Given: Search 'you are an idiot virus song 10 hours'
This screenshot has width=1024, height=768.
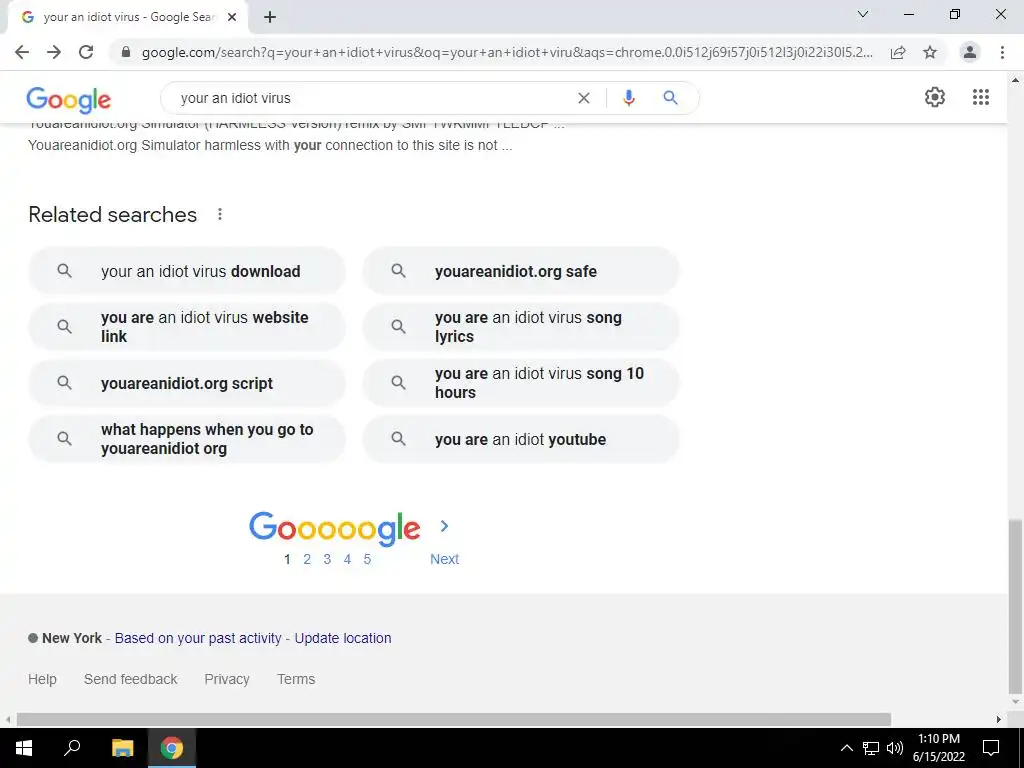Looking at the screenshot, I should click(x=520, y=383).
